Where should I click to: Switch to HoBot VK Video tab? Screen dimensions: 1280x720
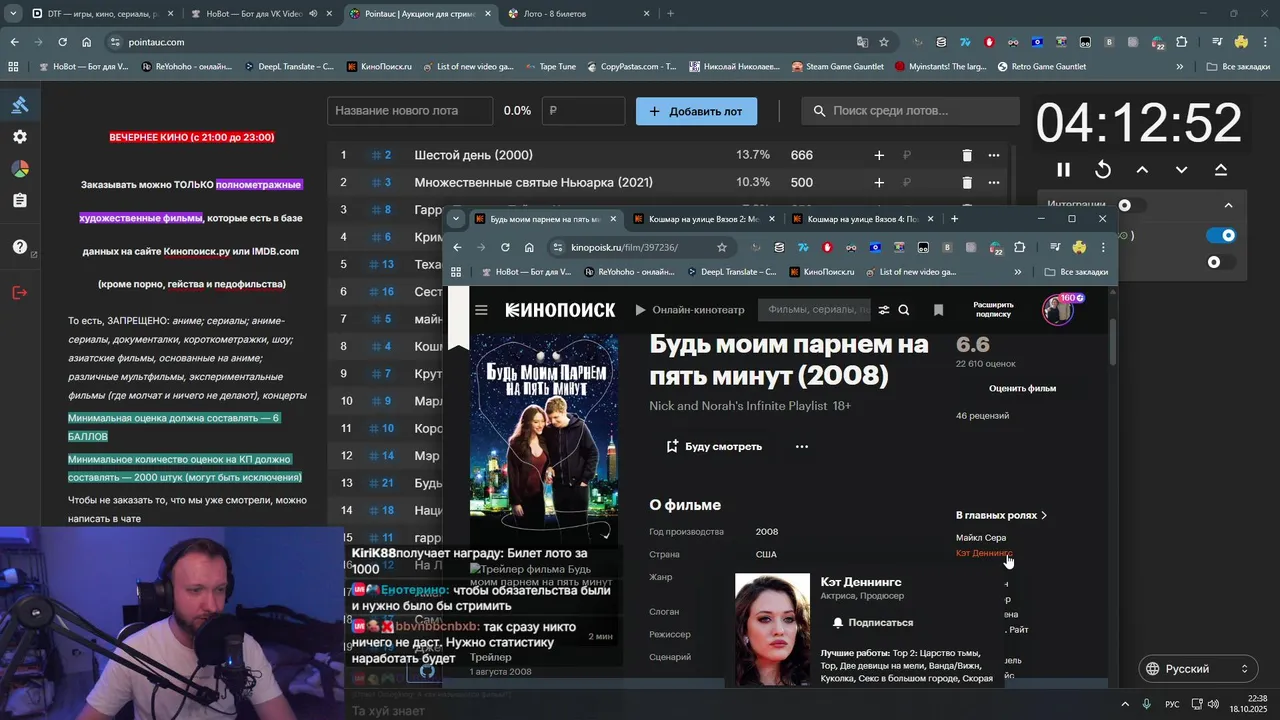[x=260, y=14]
